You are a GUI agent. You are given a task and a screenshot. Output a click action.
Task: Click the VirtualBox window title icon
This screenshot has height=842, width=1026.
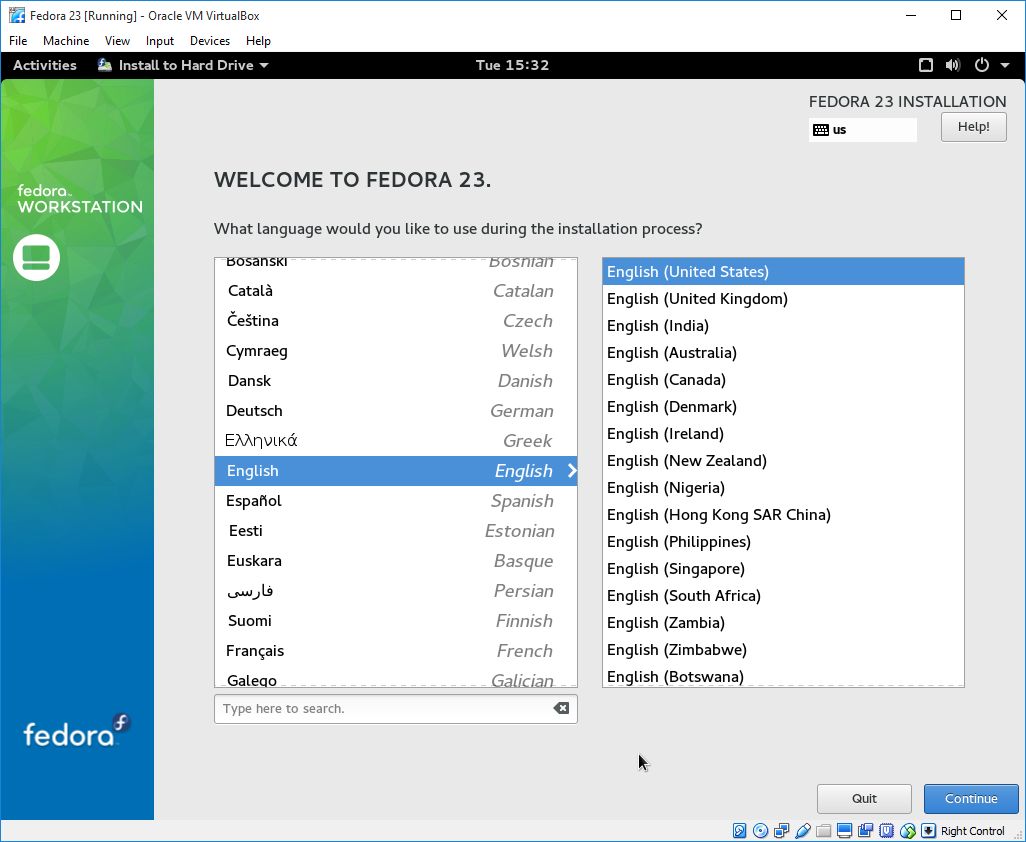(16, 15)
